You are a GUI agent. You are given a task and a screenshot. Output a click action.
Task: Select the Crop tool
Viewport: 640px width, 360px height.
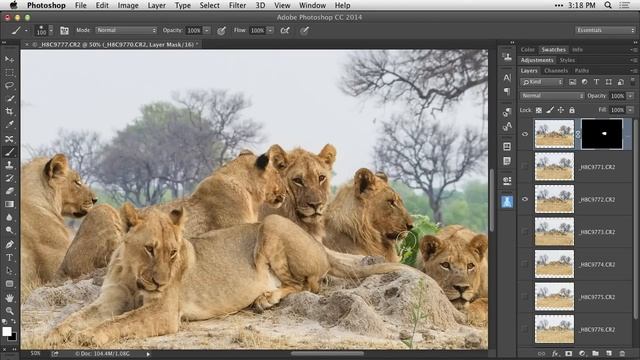pyautogui.click(x=9, y=111)
